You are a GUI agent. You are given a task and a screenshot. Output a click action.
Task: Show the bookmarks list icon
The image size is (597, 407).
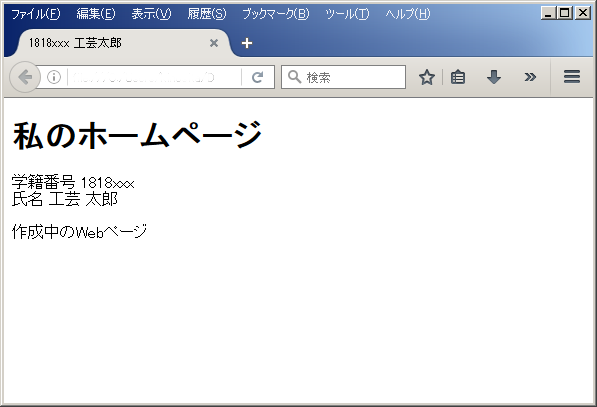click(458, 77)
